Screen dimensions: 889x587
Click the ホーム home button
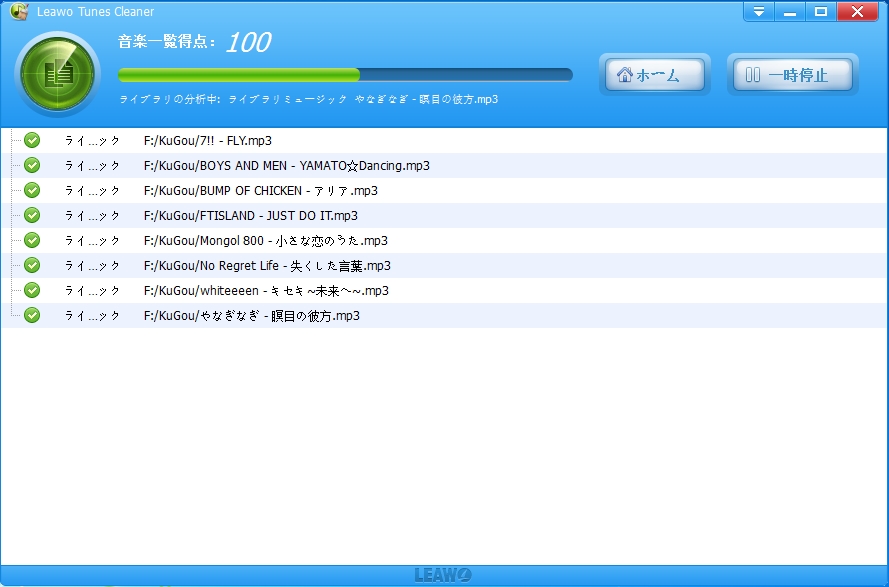tap(654, 75)
